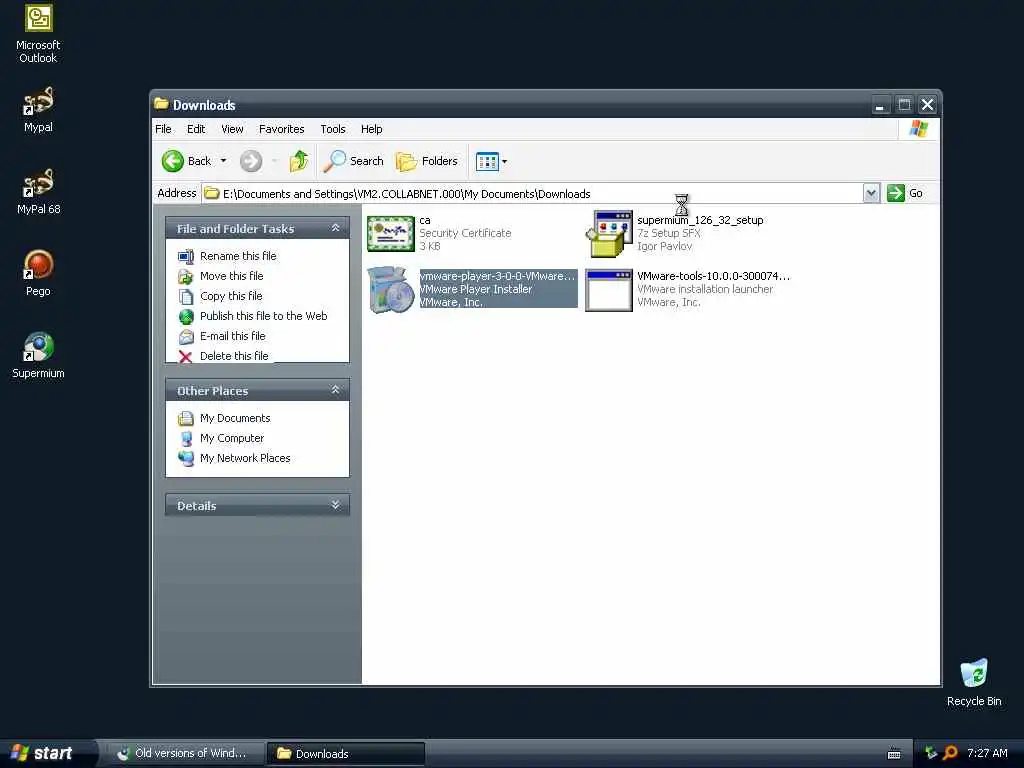Click Rename this file
1024x768 pixels.
[x=238, y=256]
